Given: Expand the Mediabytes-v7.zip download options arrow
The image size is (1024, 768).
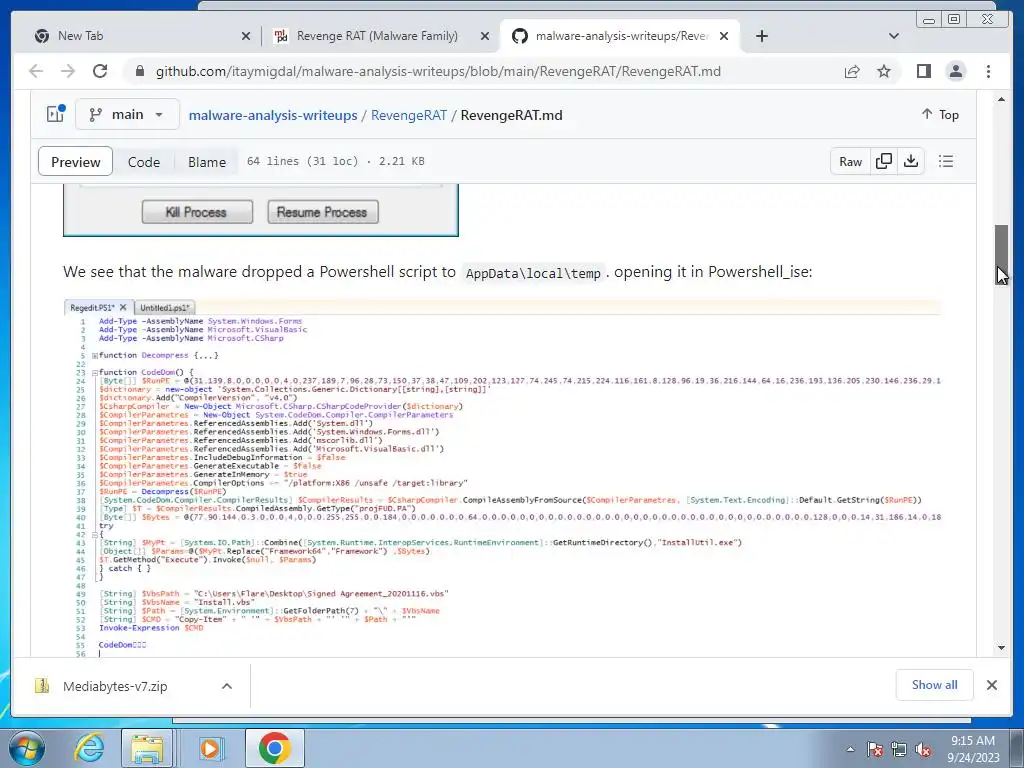Looking at the screenshot, I should [x=227, y=686].
